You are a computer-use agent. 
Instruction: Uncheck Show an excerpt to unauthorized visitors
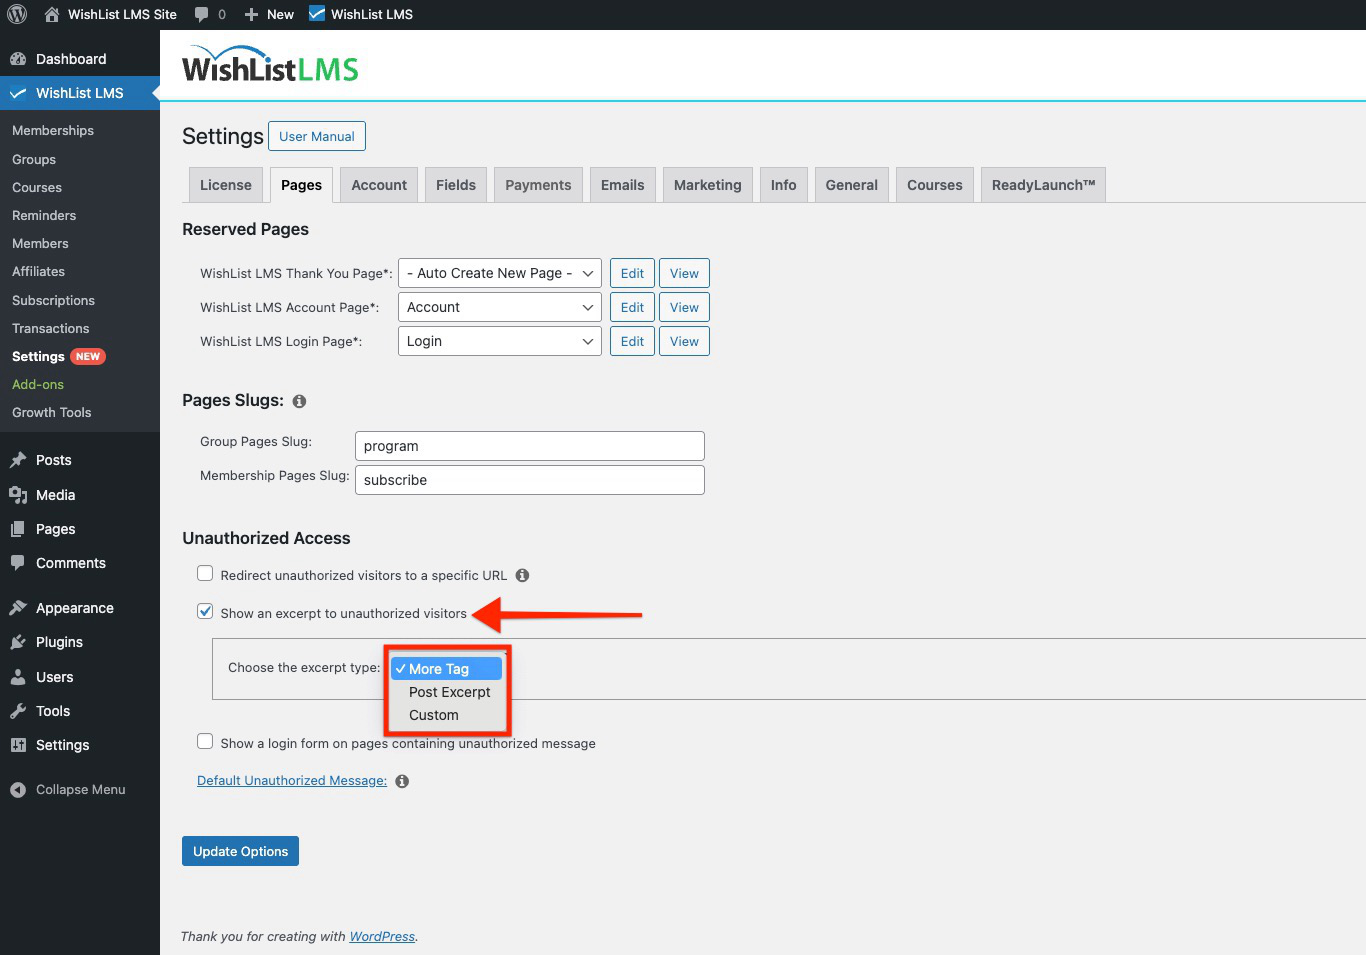click(x=205, y=612)
